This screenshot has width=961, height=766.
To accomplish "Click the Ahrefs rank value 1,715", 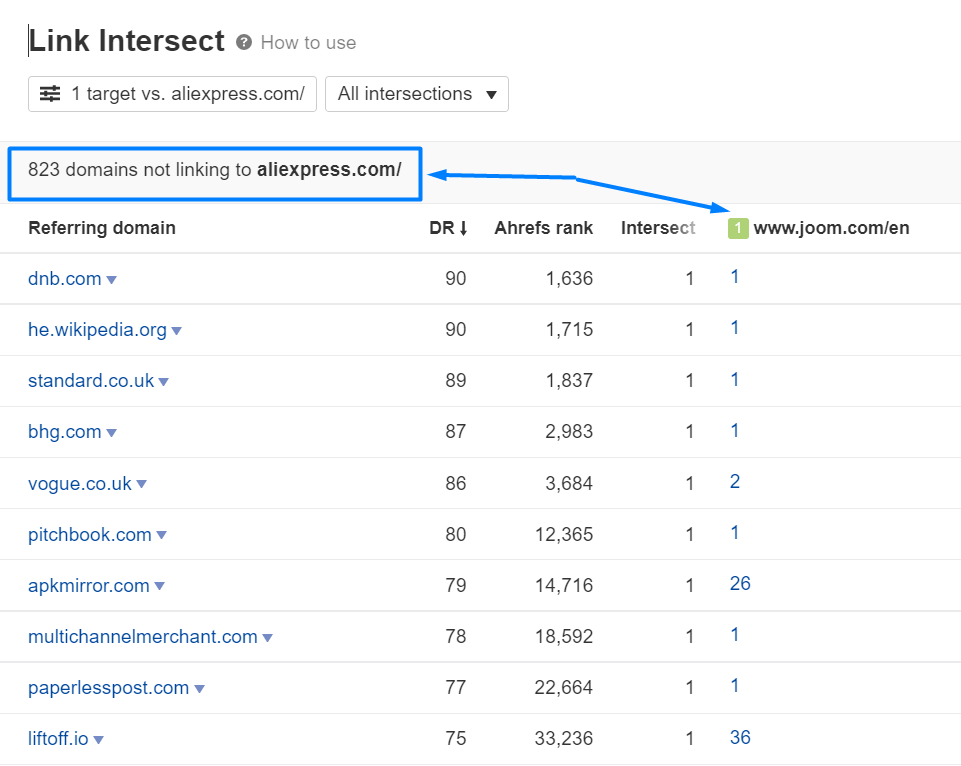I will [x=569, y=330].
